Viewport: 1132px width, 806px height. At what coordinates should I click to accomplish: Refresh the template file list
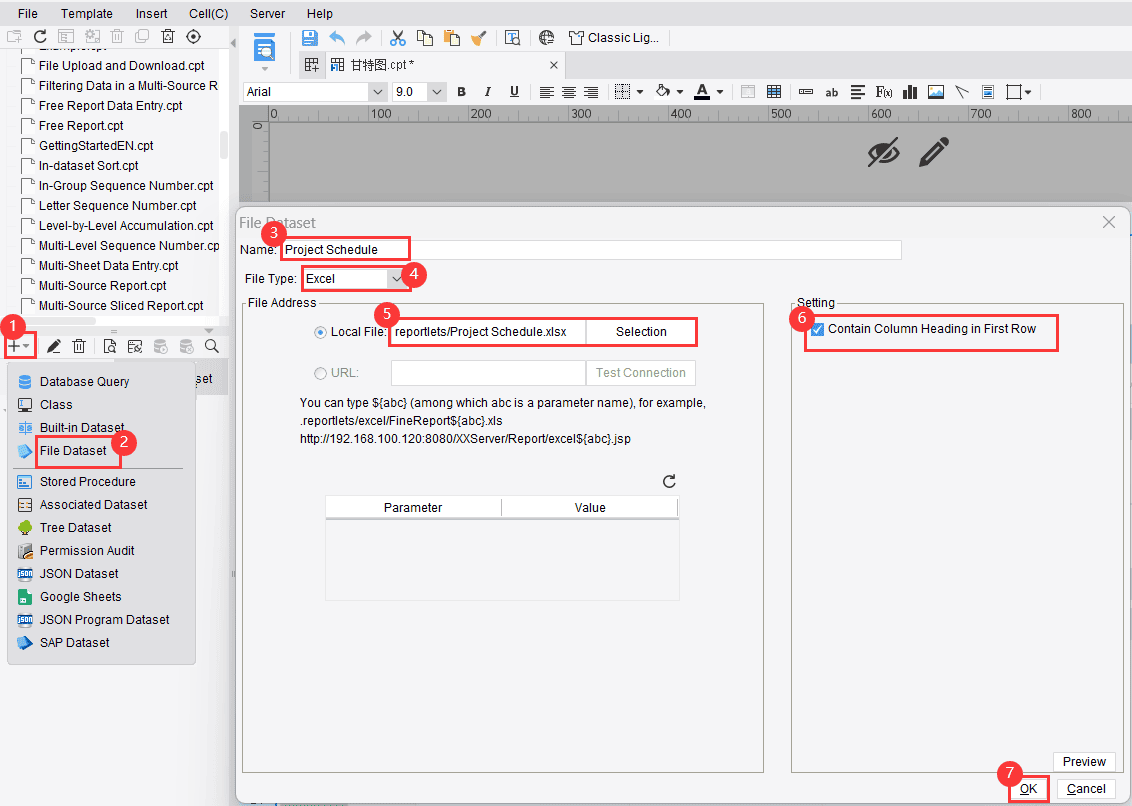(41, 36)
